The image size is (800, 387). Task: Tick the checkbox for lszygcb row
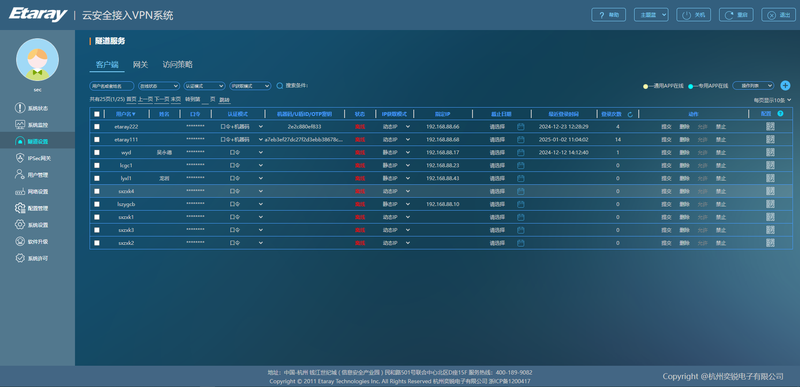(97, 204)
